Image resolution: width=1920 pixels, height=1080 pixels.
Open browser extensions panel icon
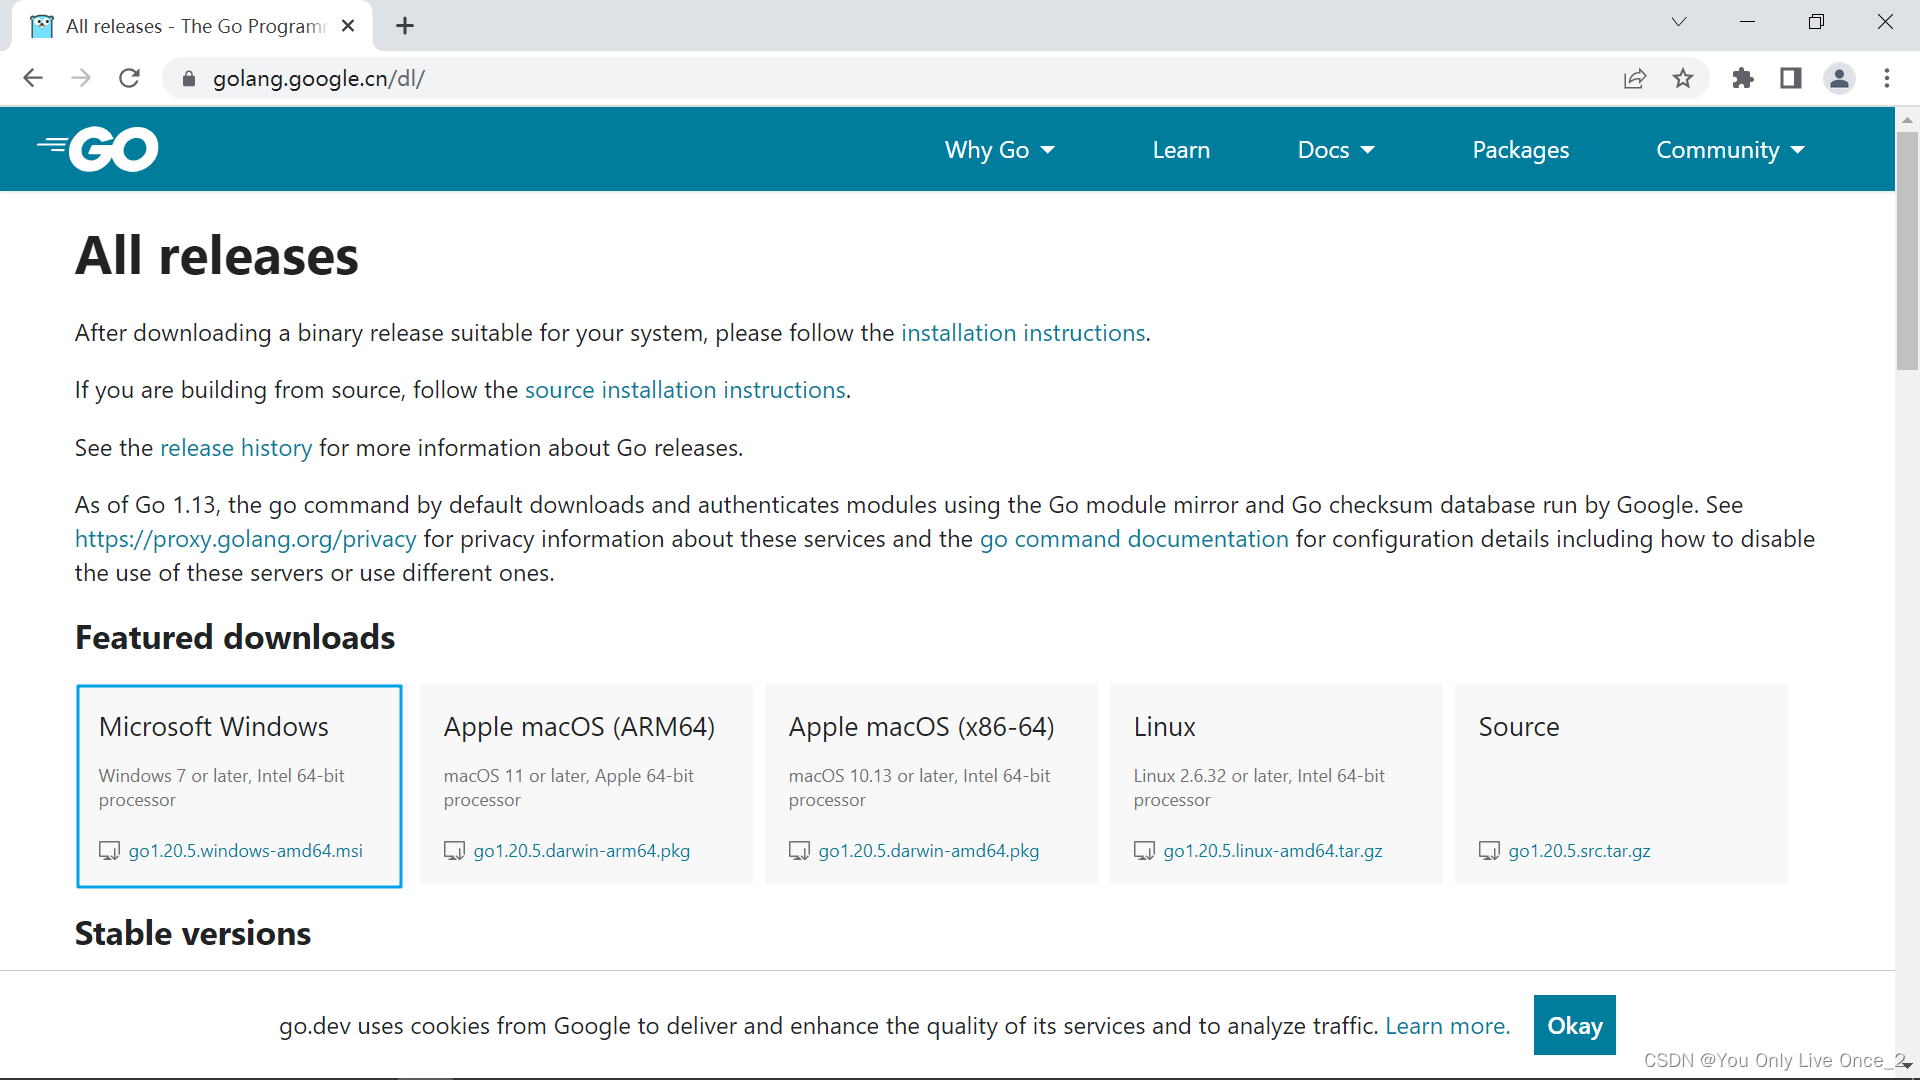pos(1742,78)
